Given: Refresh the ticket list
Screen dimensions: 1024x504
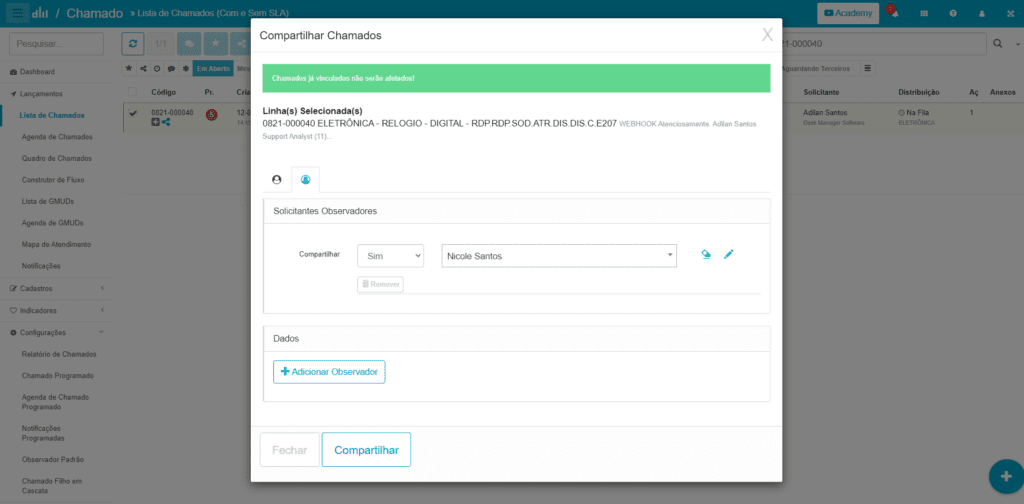Looking at the screenshot, I should [133, 43].
